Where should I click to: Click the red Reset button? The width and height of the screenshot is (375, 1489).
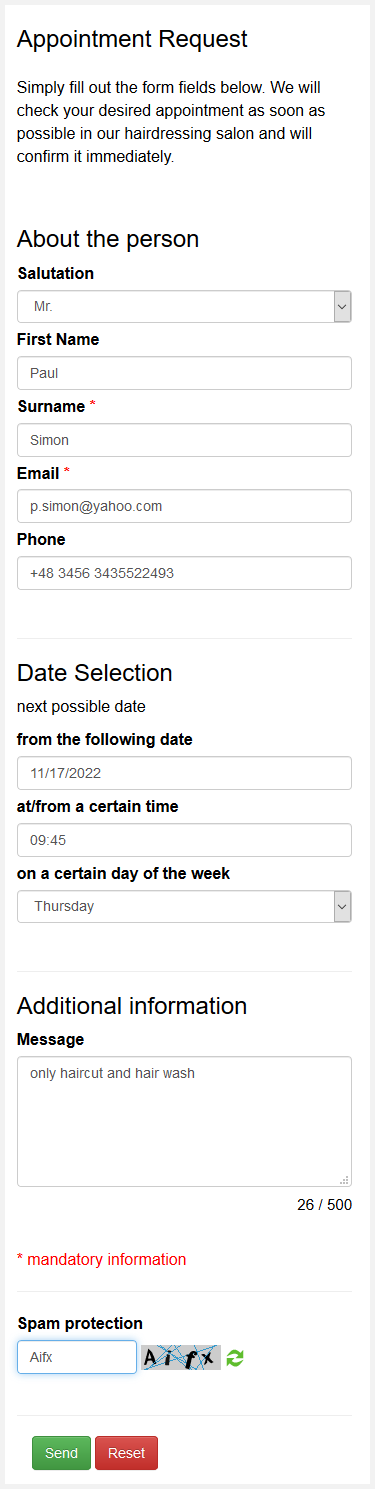tap(126, 1453)
